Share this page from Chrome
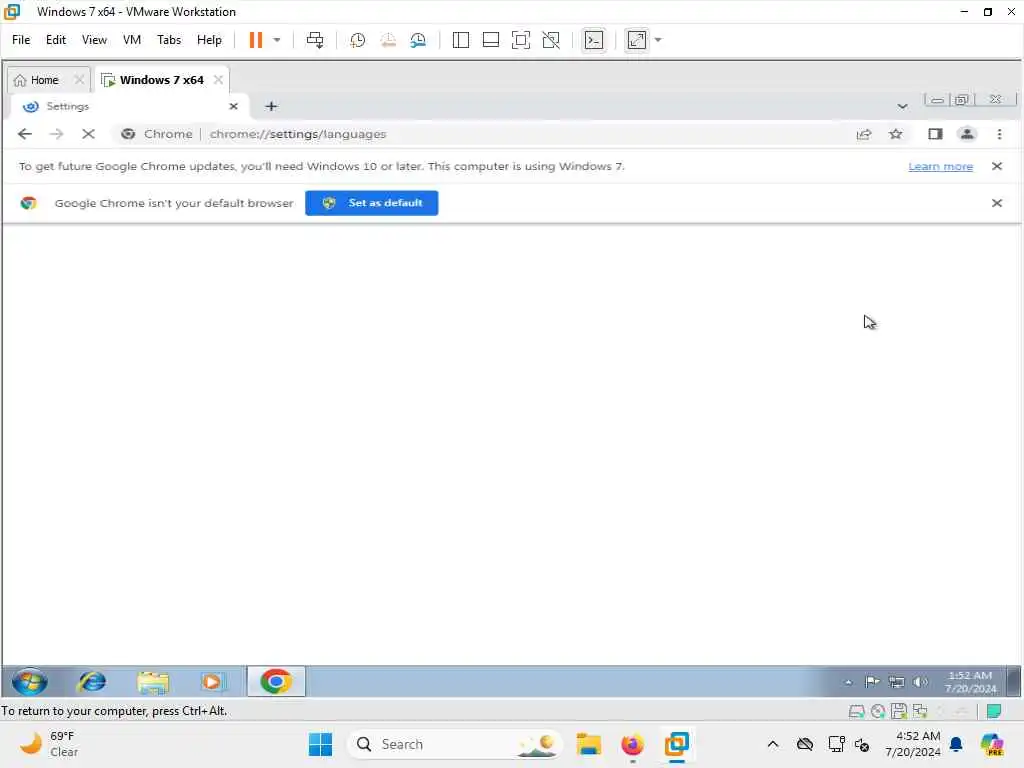Image resolution: width=1024 pixels, height=768 pixels. tap(863, 134)
